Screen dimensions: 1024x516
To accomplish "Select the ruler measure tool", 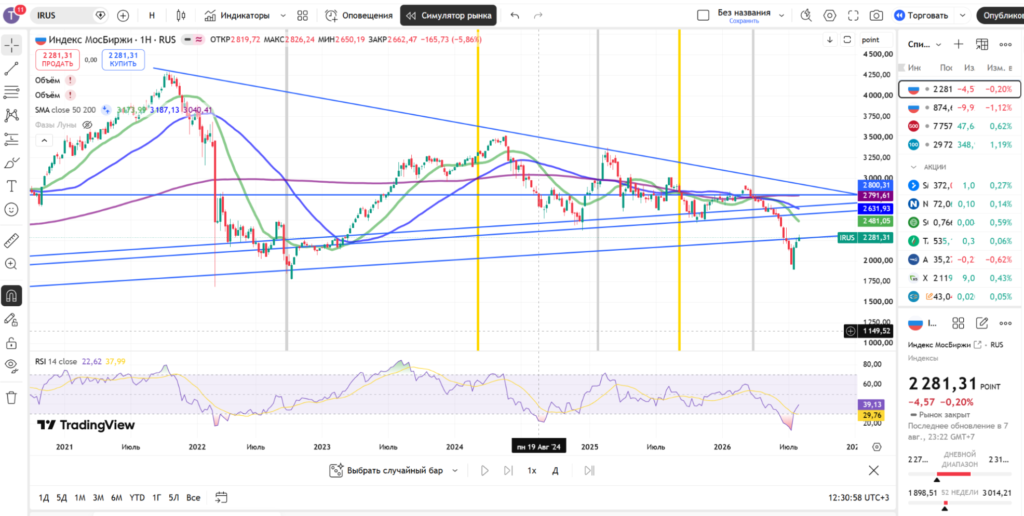I will (x=12, y=240).
